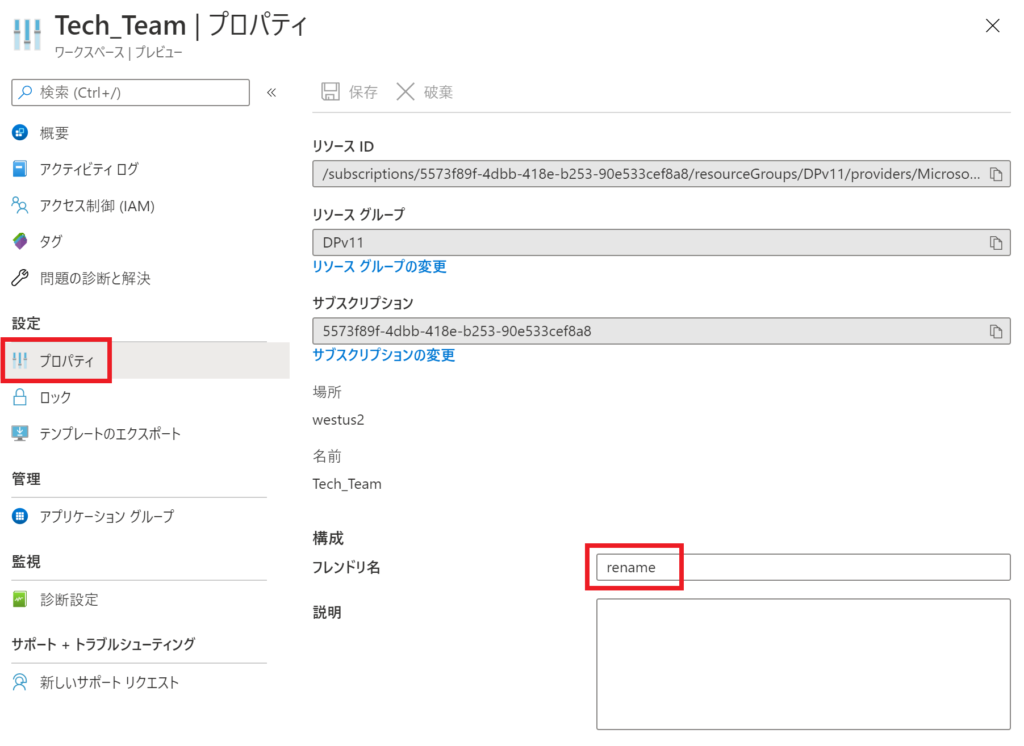Click the サブスクリプション label
Screen dimensions: 1024x746
363,303
